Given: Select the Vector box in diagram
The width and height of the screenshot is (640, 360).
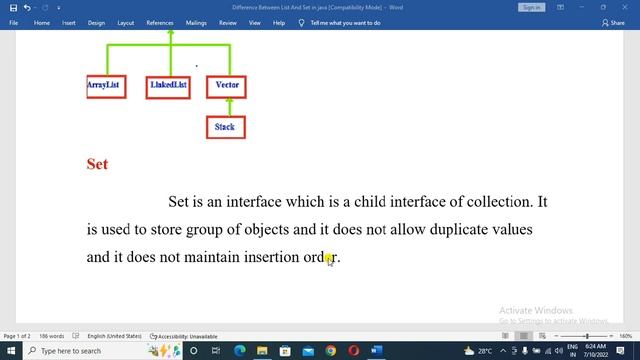Looking at the screenshot, I should (226, 87).
